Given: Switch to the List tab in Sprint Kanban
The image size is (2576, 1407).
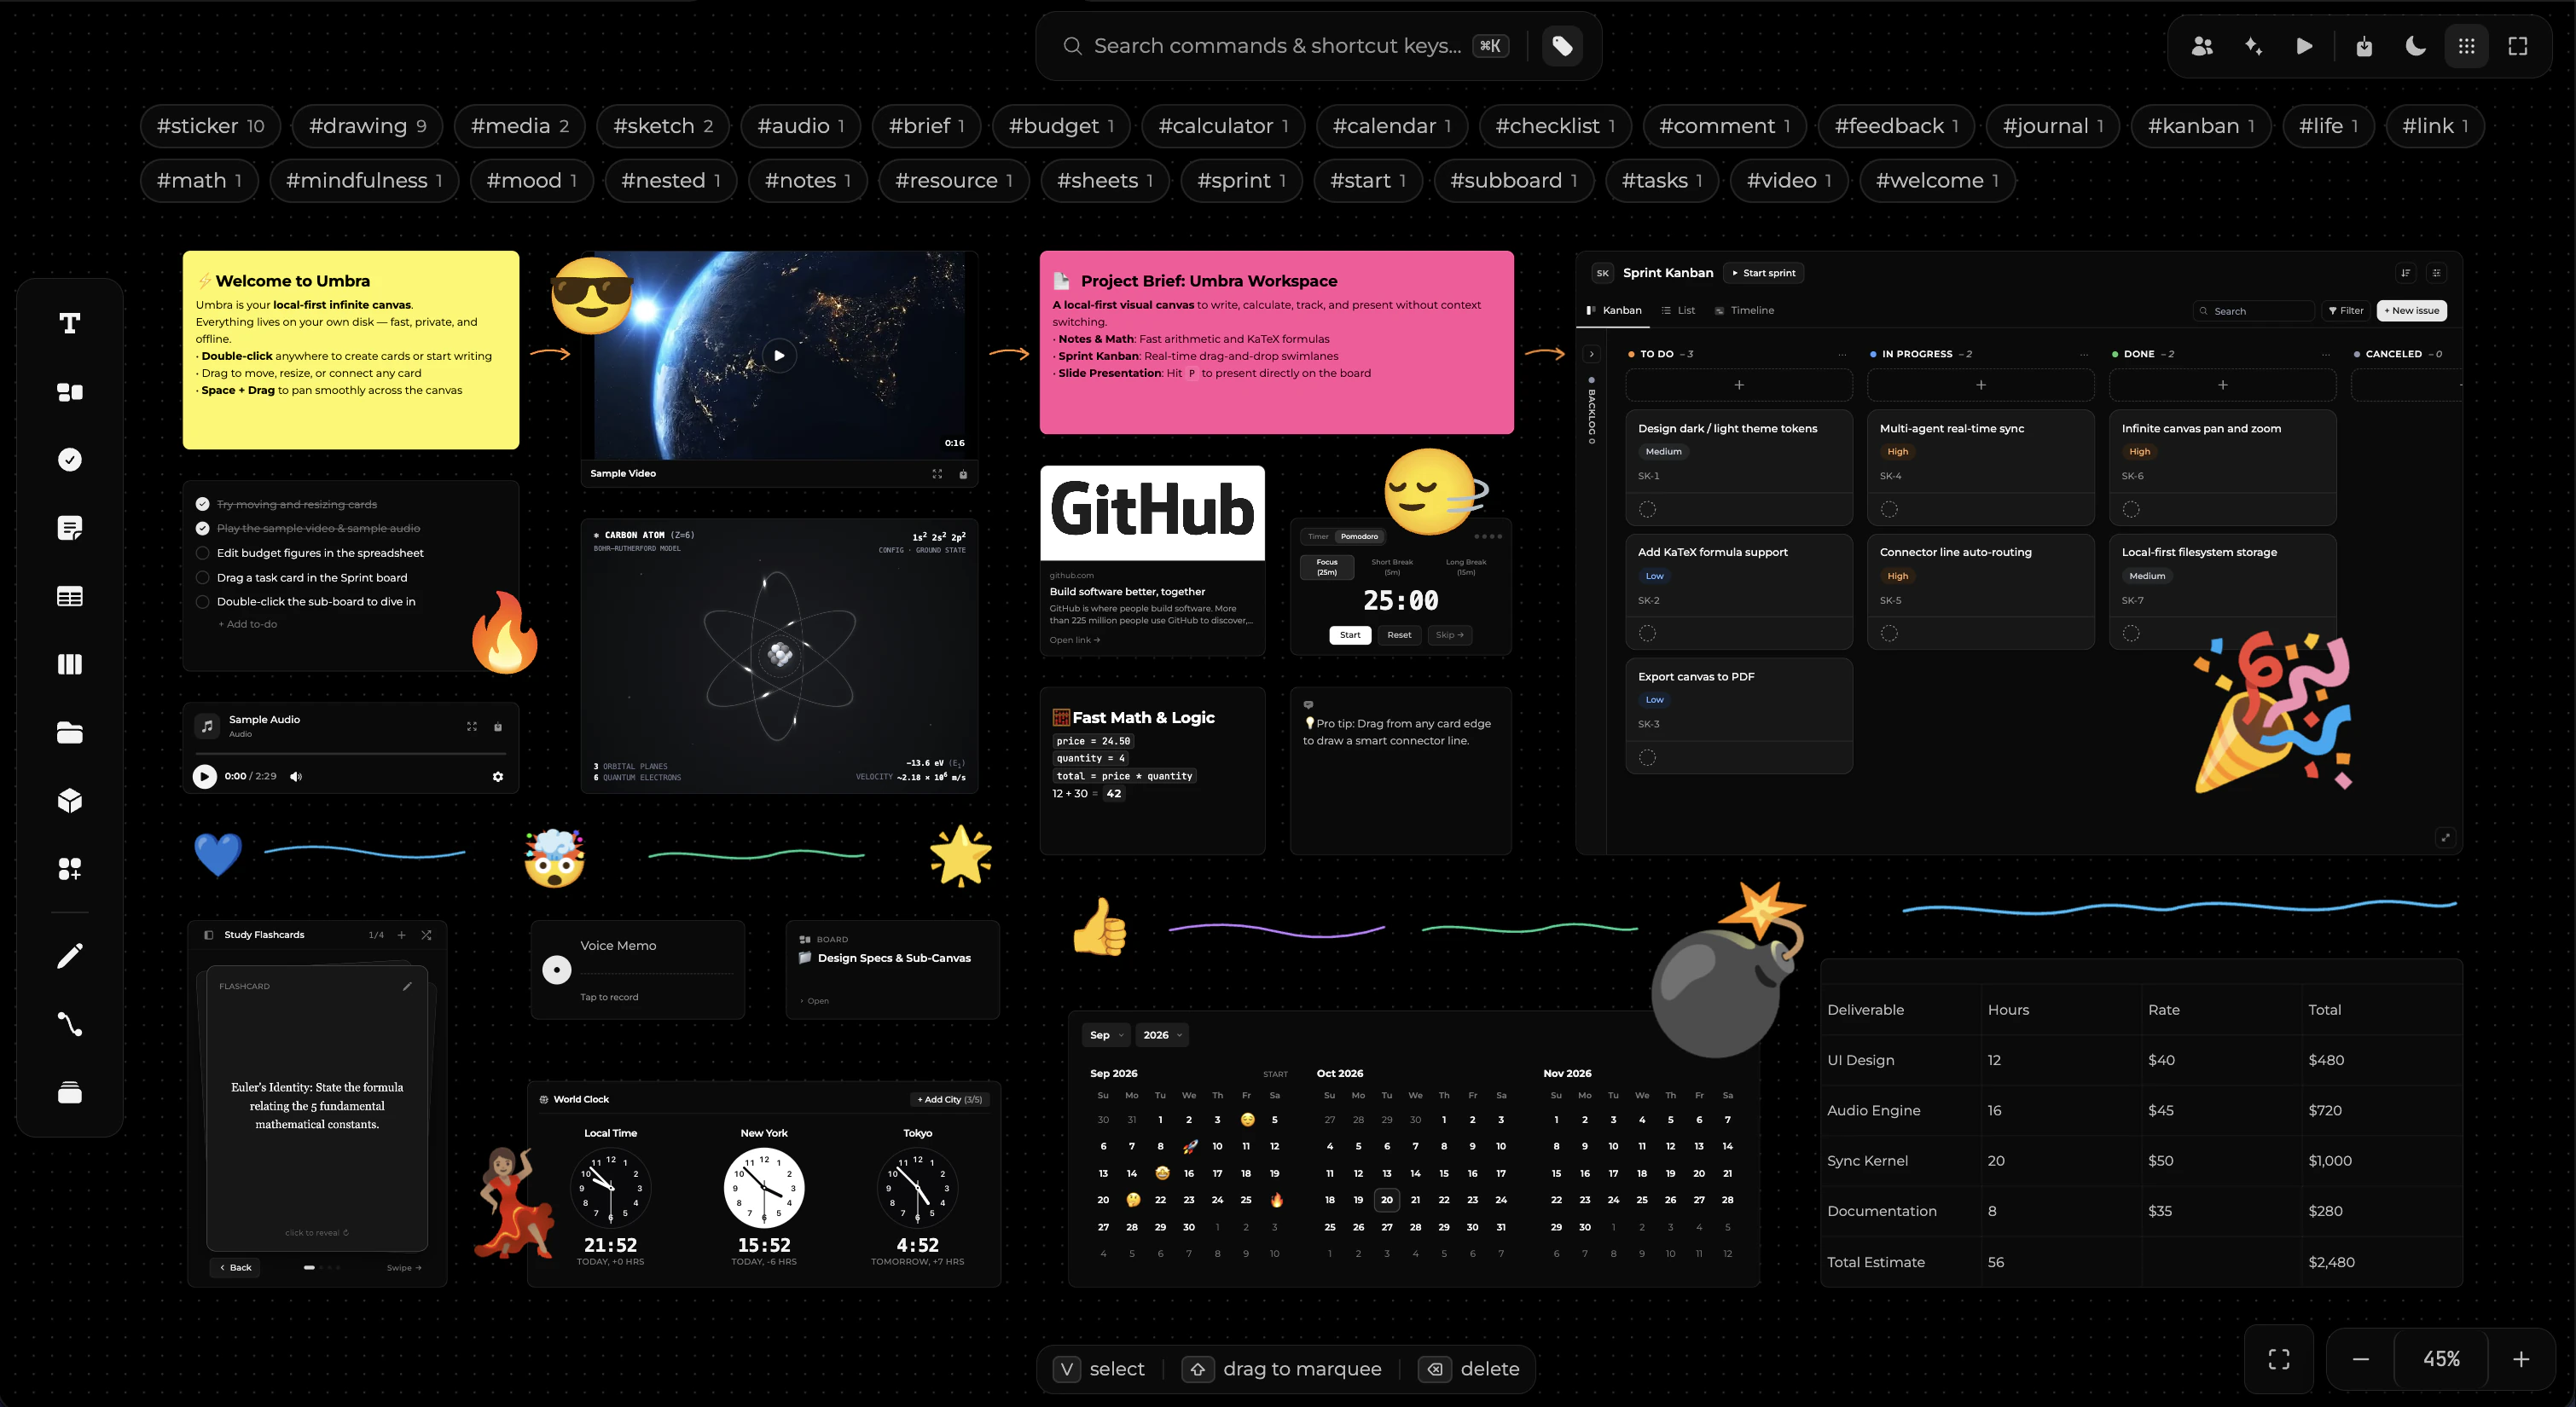Looking at the screenshot, I should tap(1678, 310).
